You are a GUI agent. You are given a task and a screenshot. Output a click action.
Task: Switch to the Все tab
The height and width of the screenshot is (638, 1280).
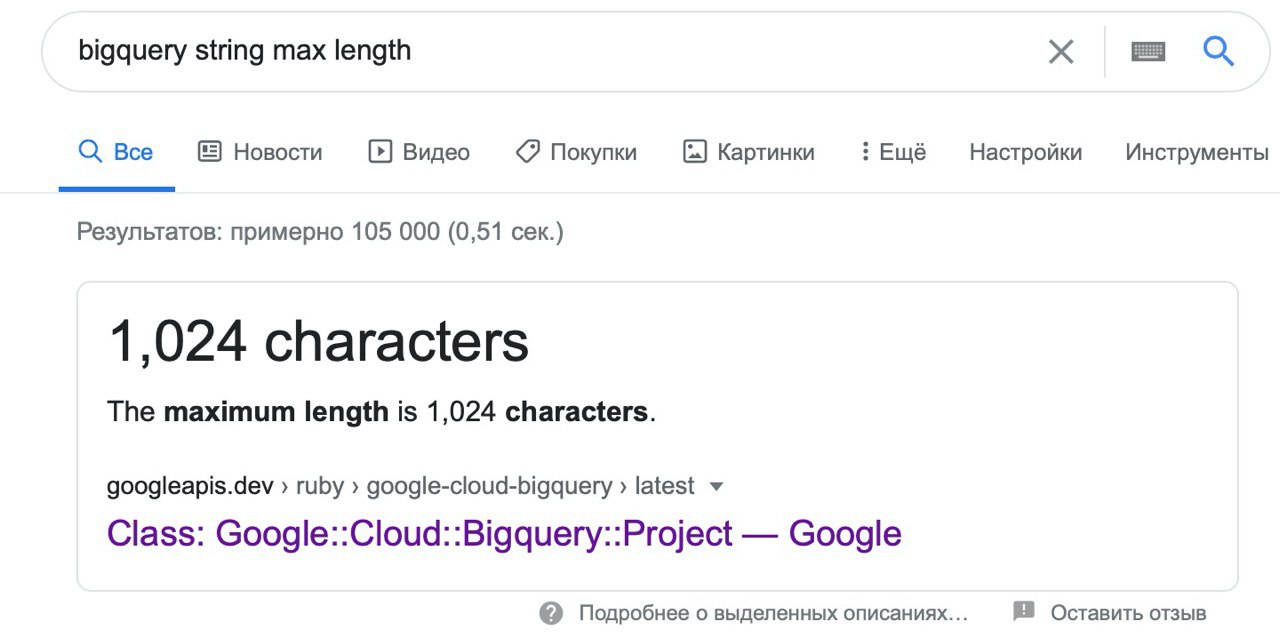pos(117,152)
